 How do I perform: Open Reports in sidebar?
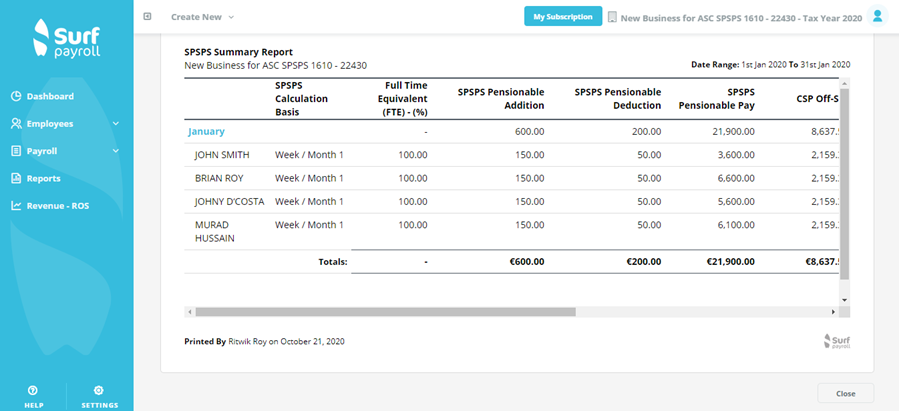pos(44,178)
